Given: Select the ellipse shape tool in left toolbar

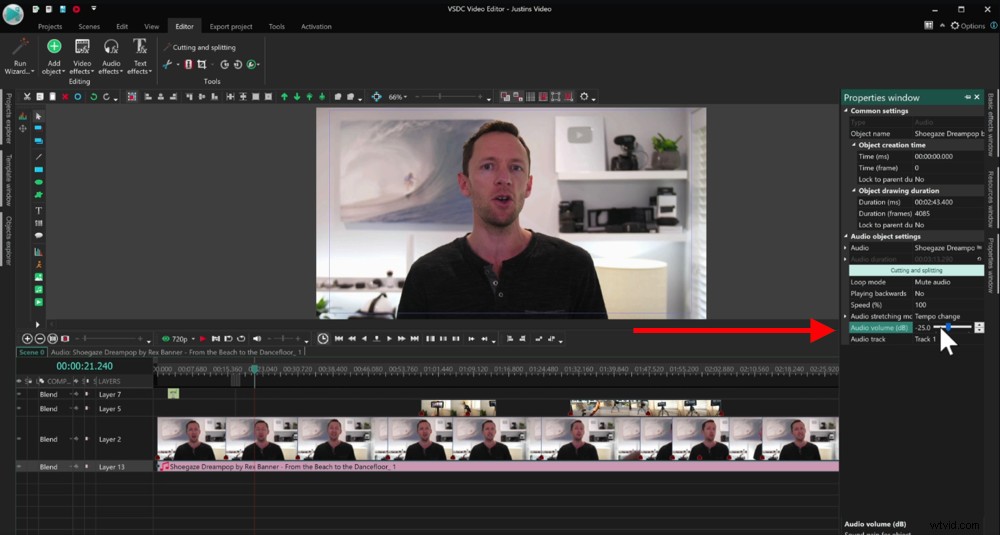Looking at the screenshot, I should pos(38,182).
